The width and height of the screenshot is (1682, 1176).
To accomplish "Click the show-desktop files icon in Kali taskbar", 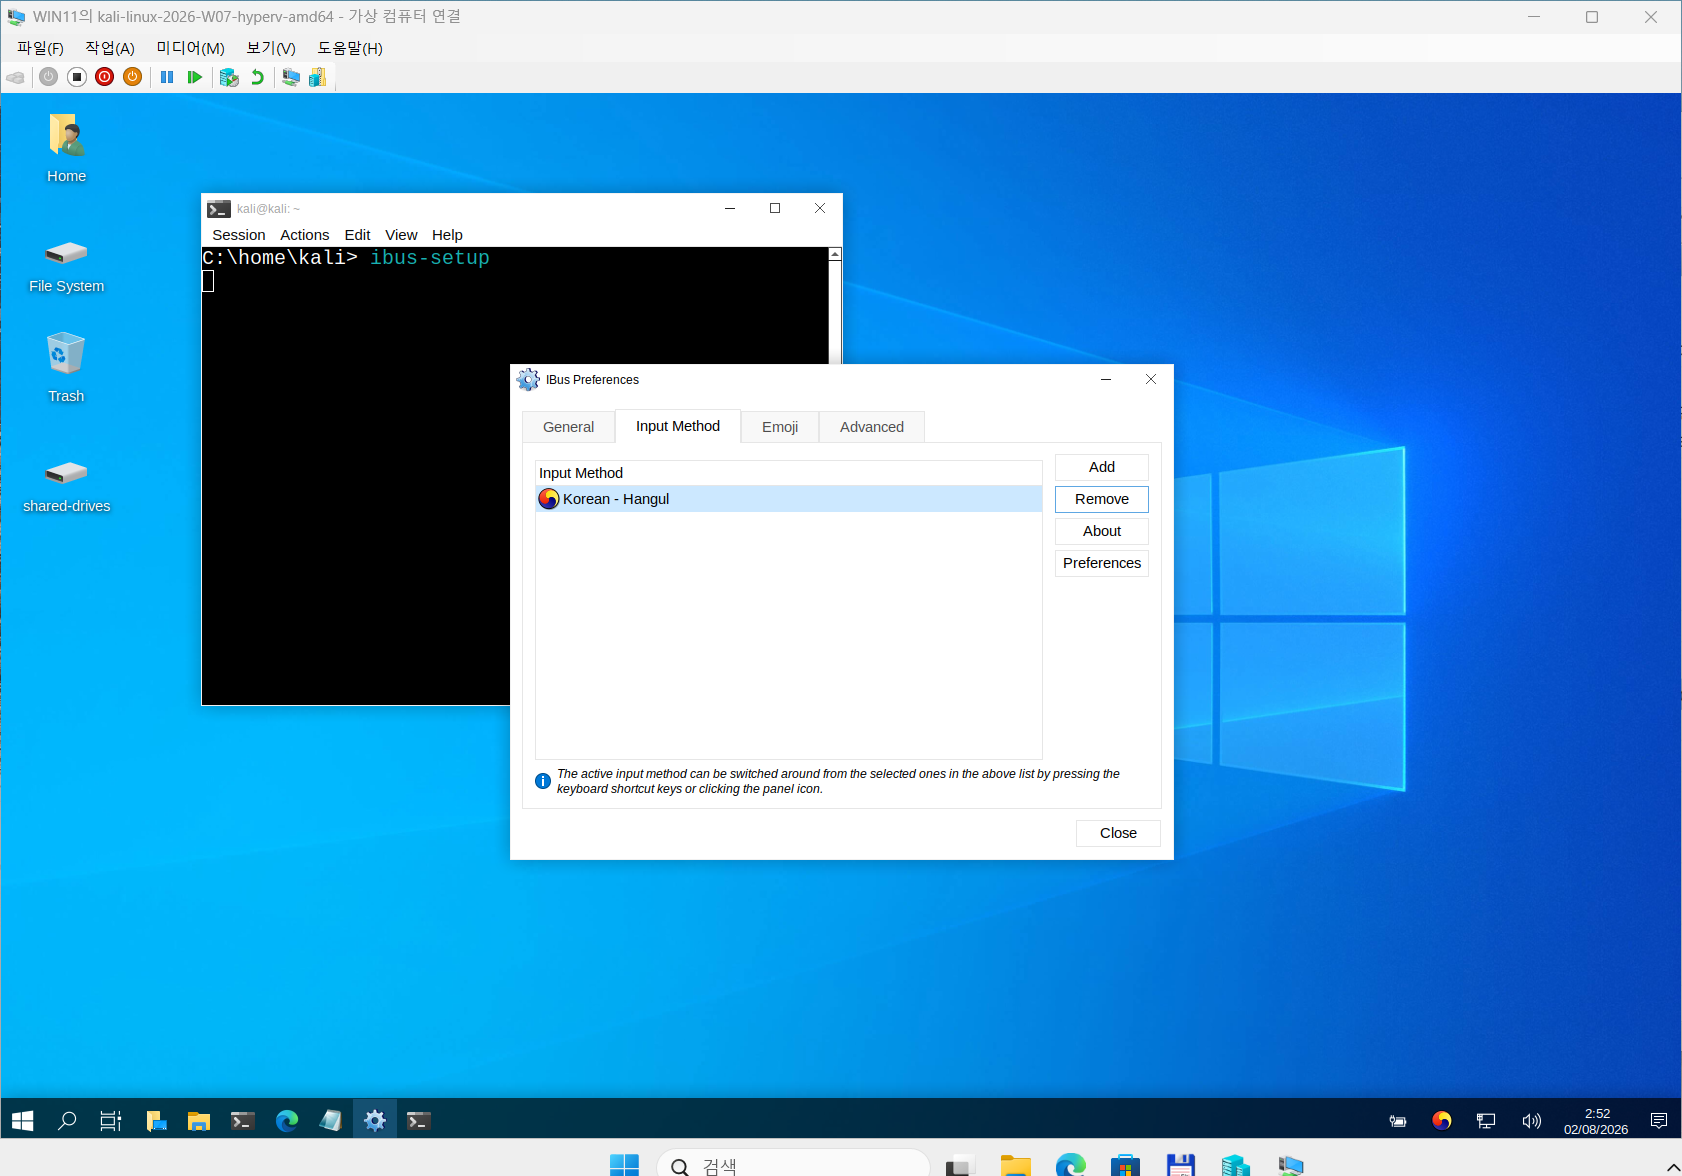I will click(x=155, y=1121).
